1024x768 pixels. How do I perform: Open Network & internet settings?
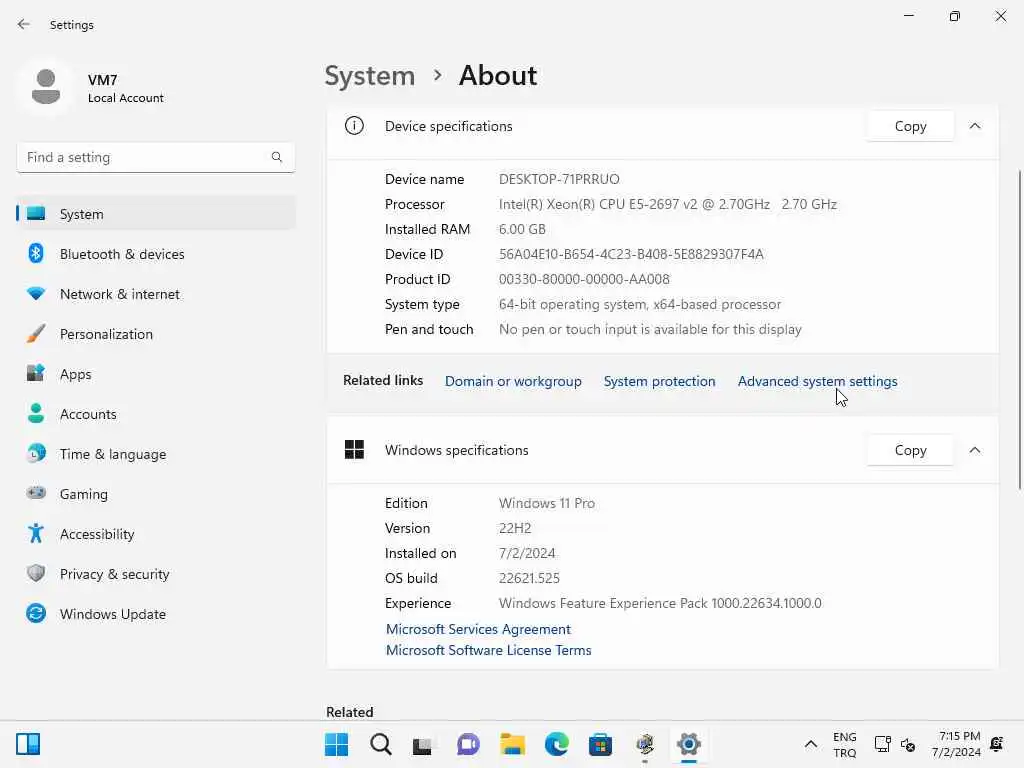pos(156,294)
